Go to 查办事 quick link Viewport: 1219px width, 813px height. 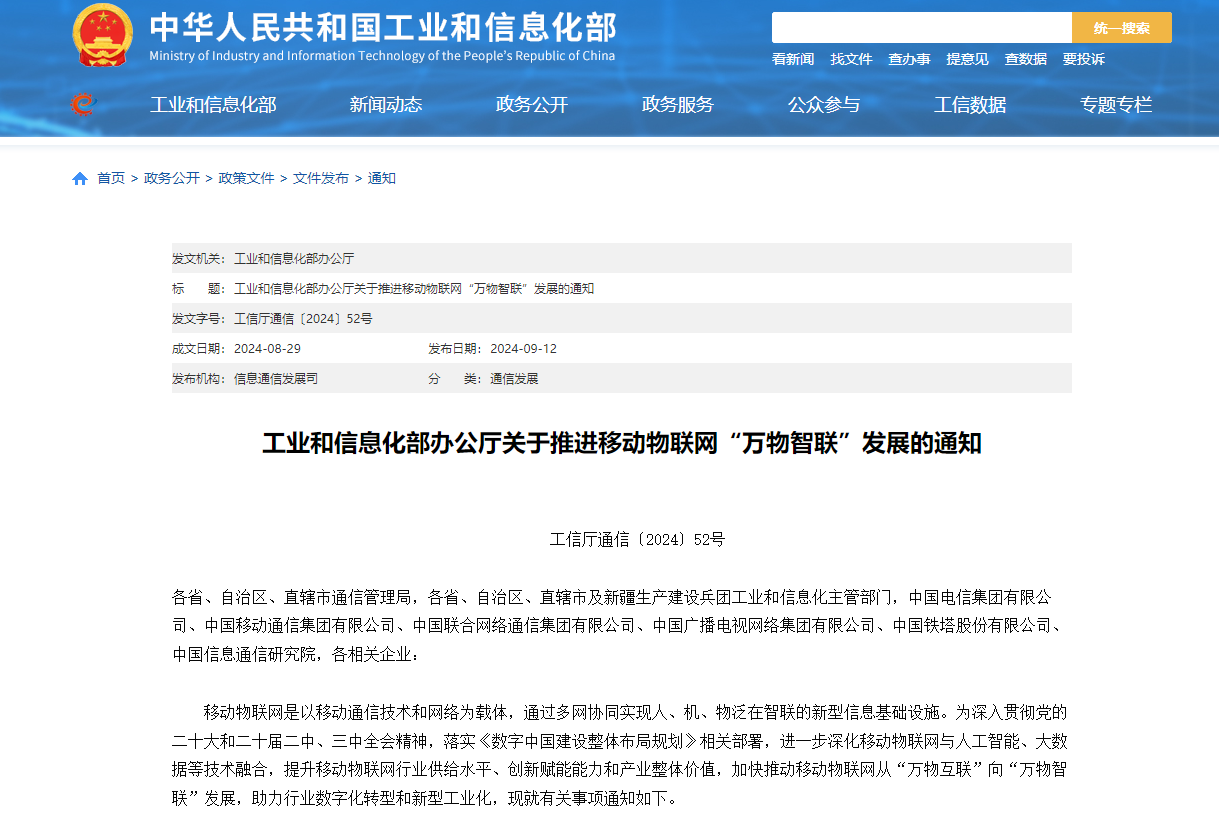coord(909,59)
